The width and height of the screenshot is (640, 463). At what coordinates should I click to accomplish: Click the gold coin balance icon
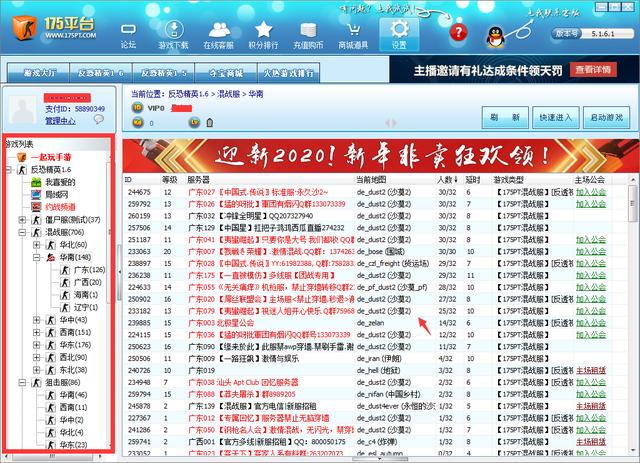[138, 122]
